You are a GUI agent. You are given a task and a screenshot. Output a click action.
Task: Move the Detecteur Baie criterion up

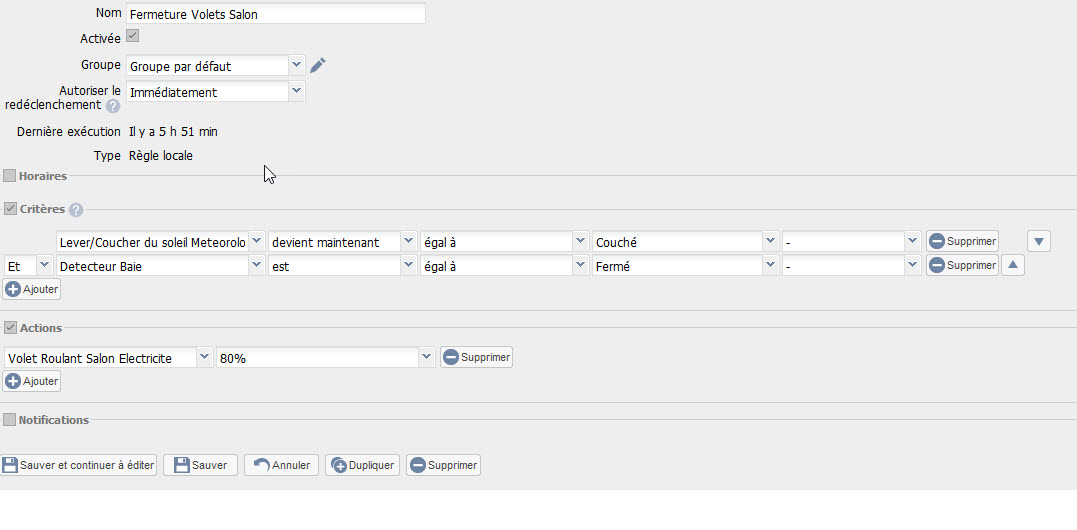[x=1012, y=265]
